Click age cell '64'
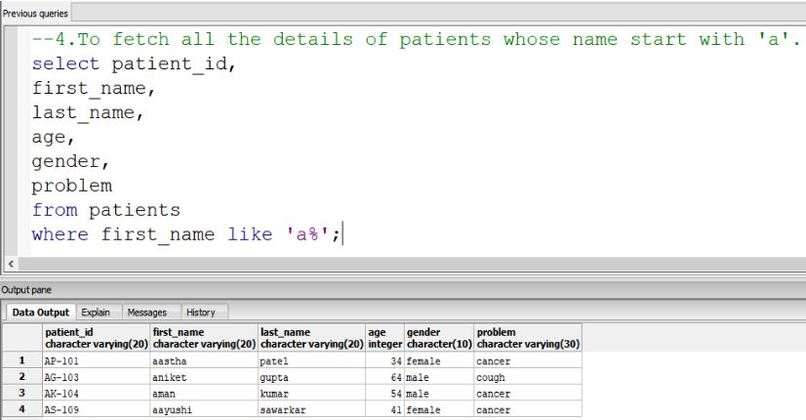The image size is (806, 420). click(x=384, y=377)
